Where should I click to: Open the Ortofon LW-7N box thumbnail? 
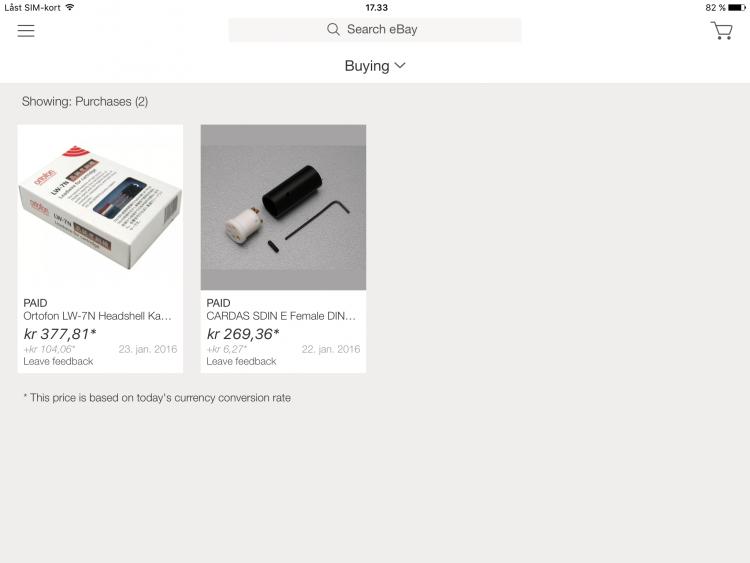click(100, 207)
